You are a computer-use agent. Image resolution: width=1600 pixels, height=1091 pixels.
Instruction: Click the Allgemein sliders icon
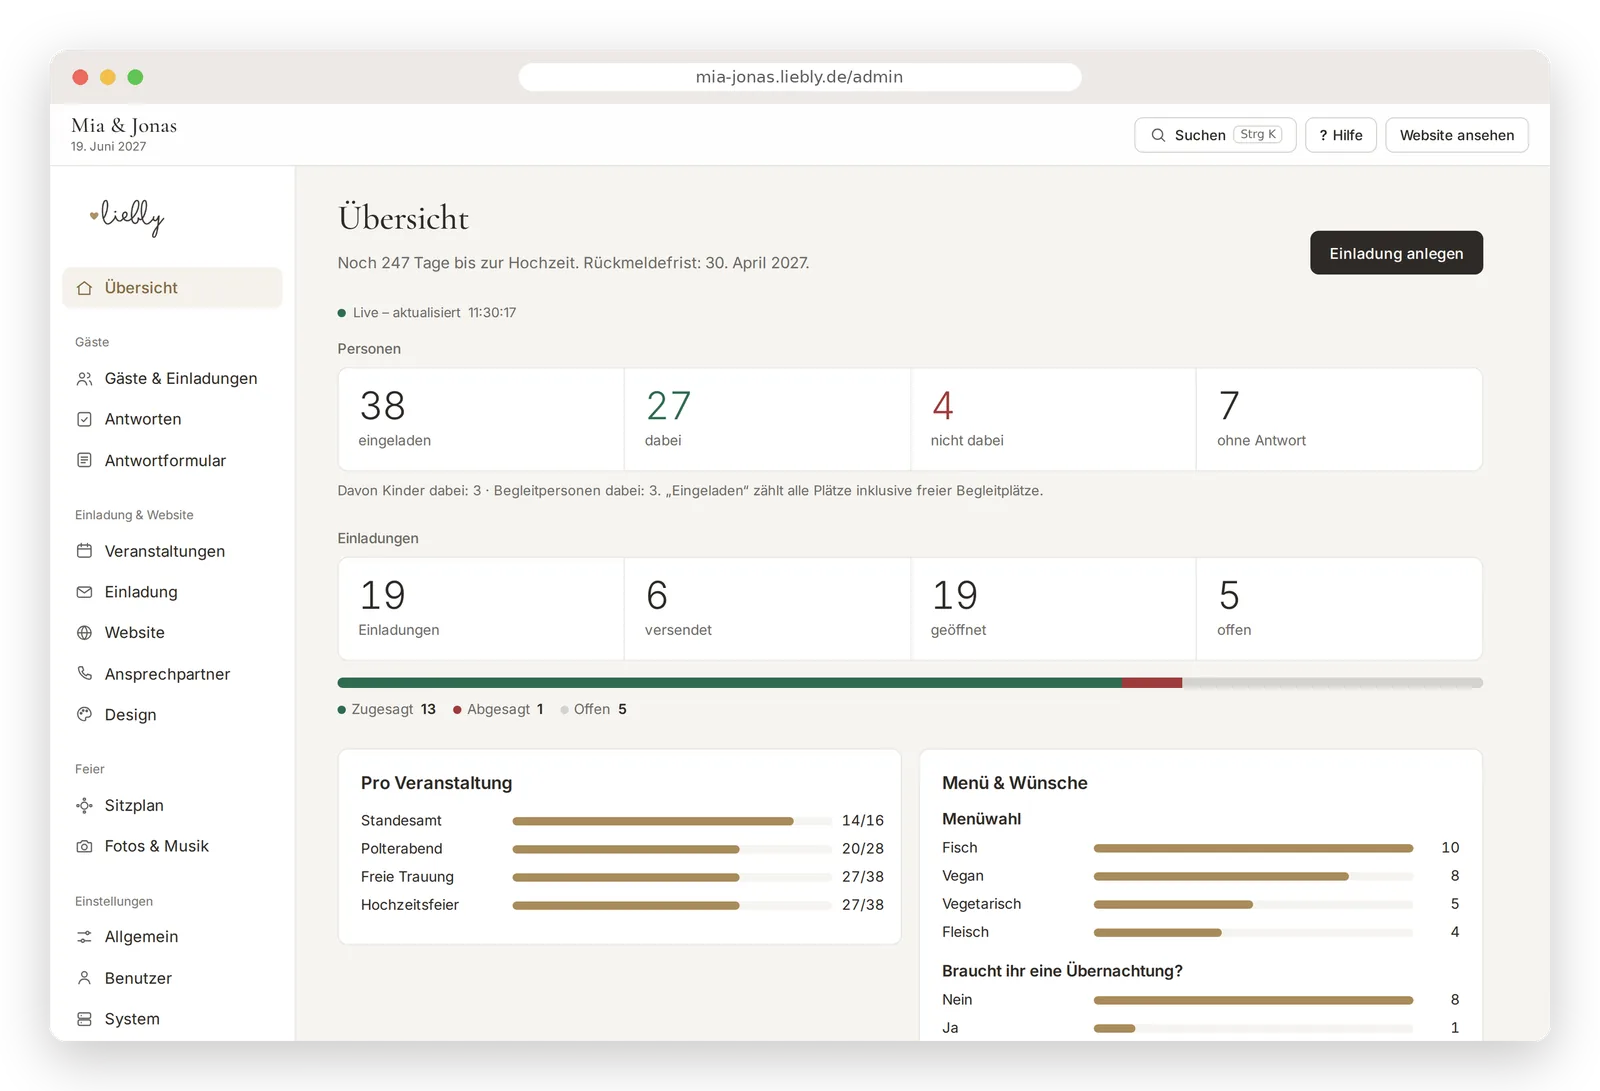tap(85, 938)
